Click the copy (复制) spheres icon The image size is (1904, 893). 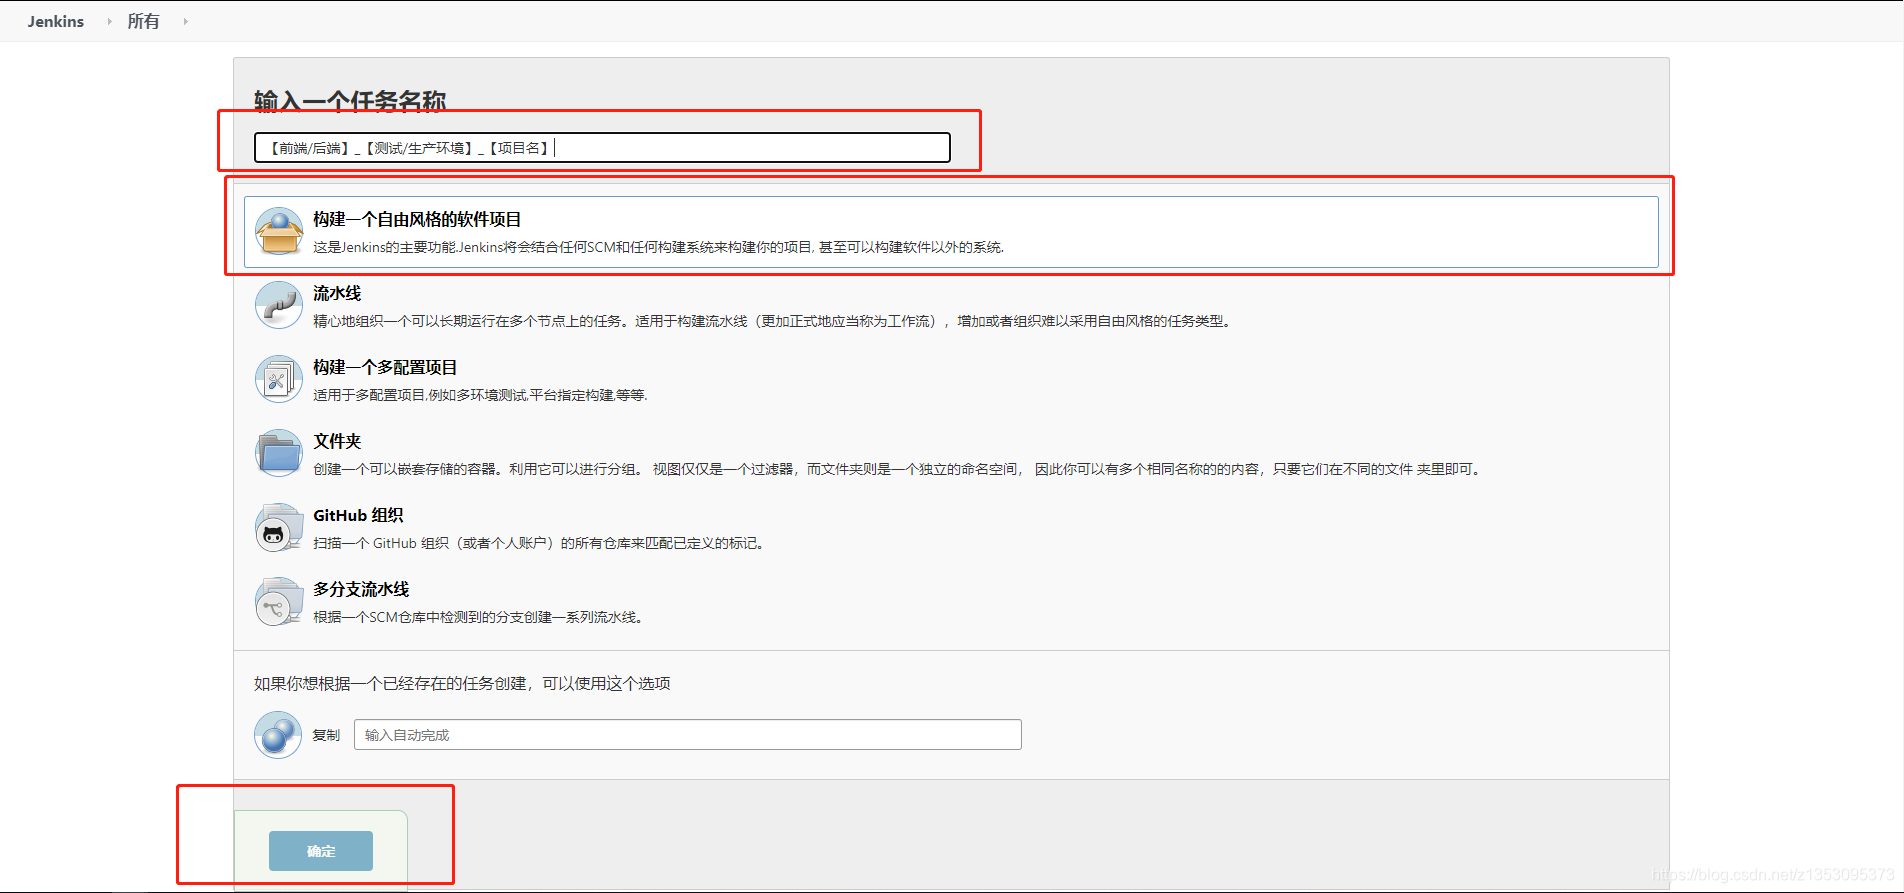click(278, 734)
